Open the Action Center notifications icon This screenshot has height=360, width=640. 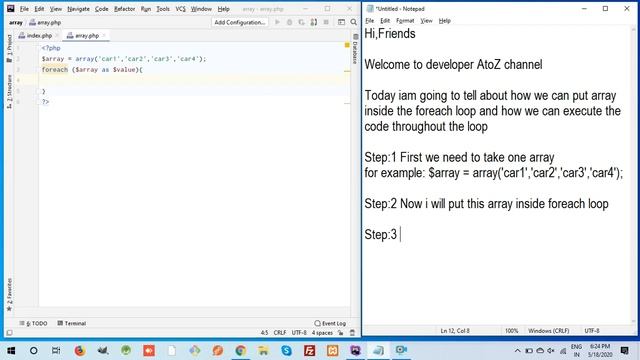(624, 350)
